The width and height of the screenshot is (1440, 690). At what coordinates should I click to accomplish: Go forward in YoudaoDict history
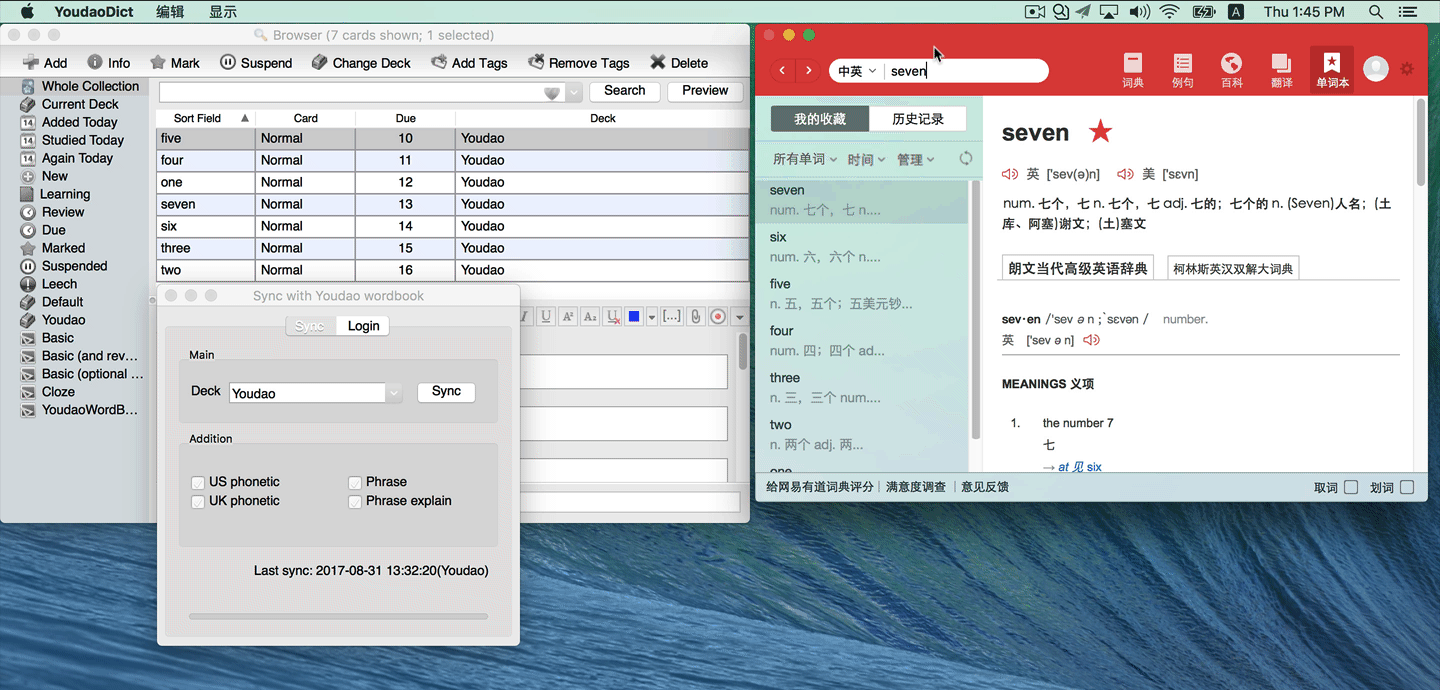point(808,71)
